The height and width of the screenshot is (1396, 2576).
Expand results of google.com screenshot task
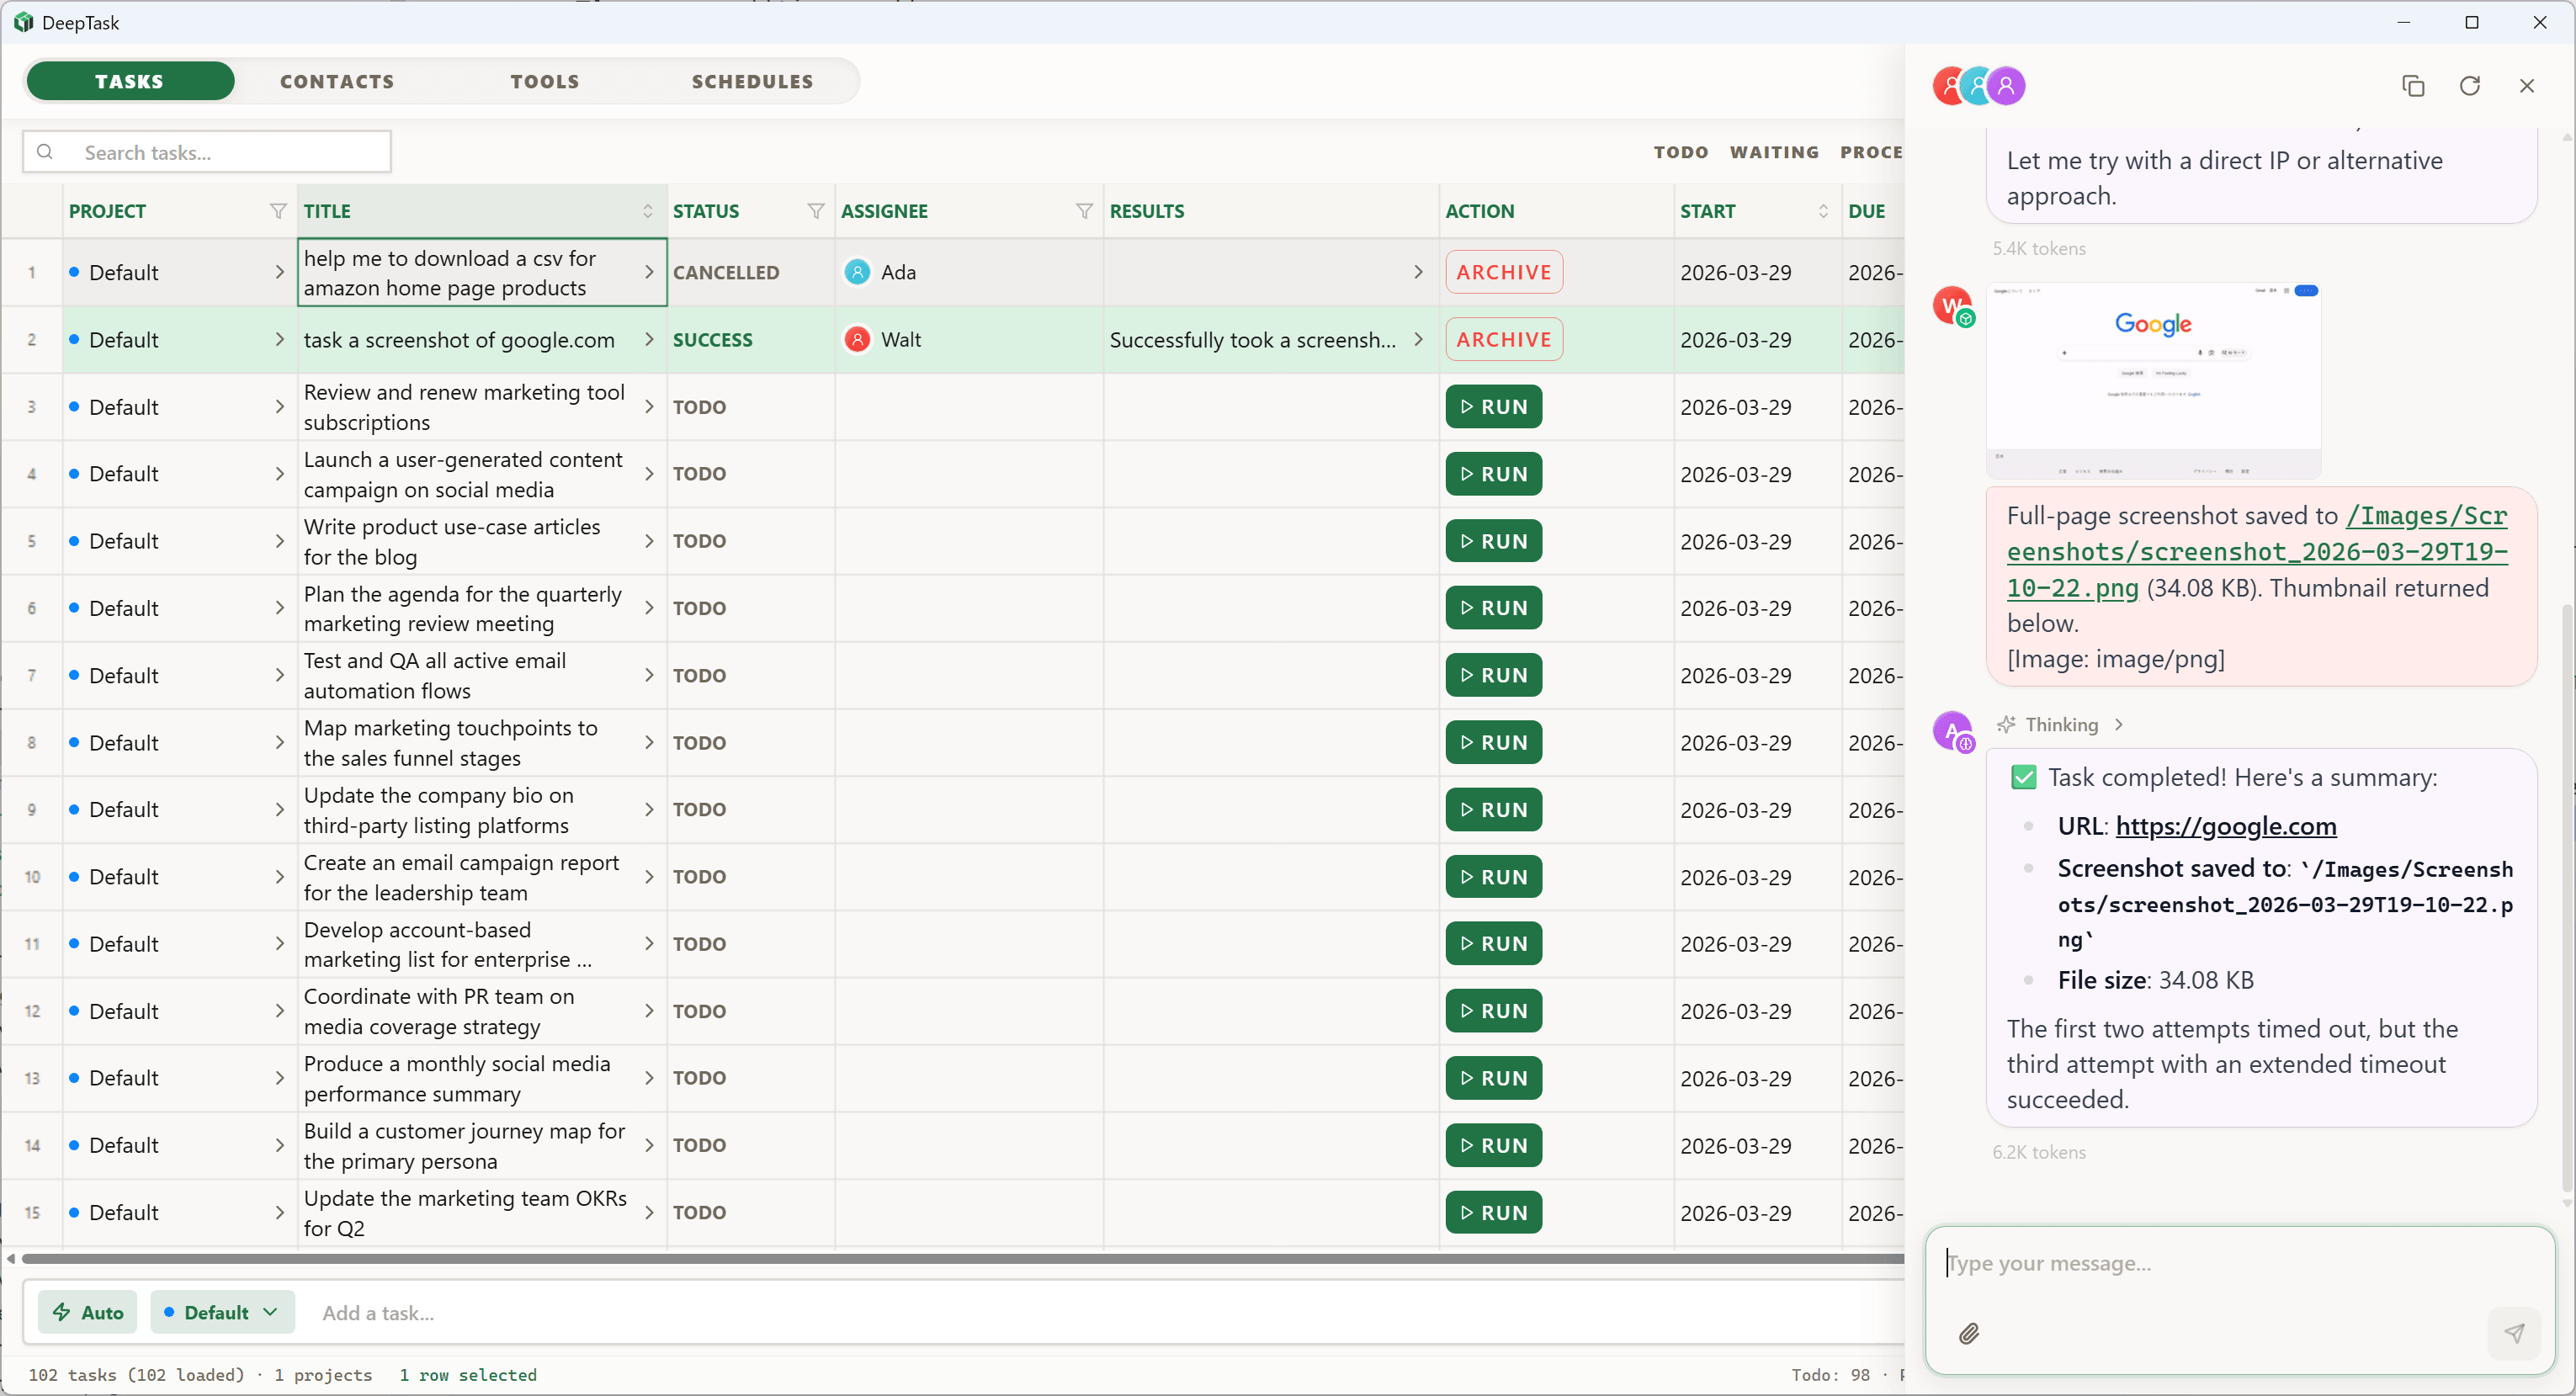click(1418, 340)
